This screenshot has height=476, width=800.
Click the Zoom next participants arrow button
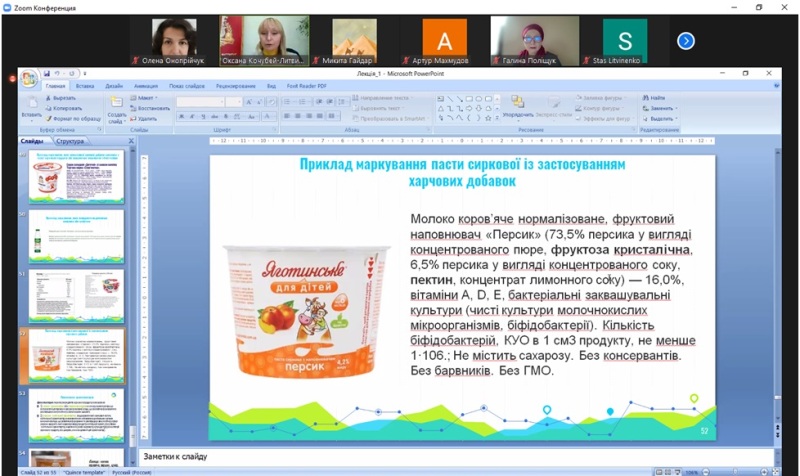click(x=686, y=41)
